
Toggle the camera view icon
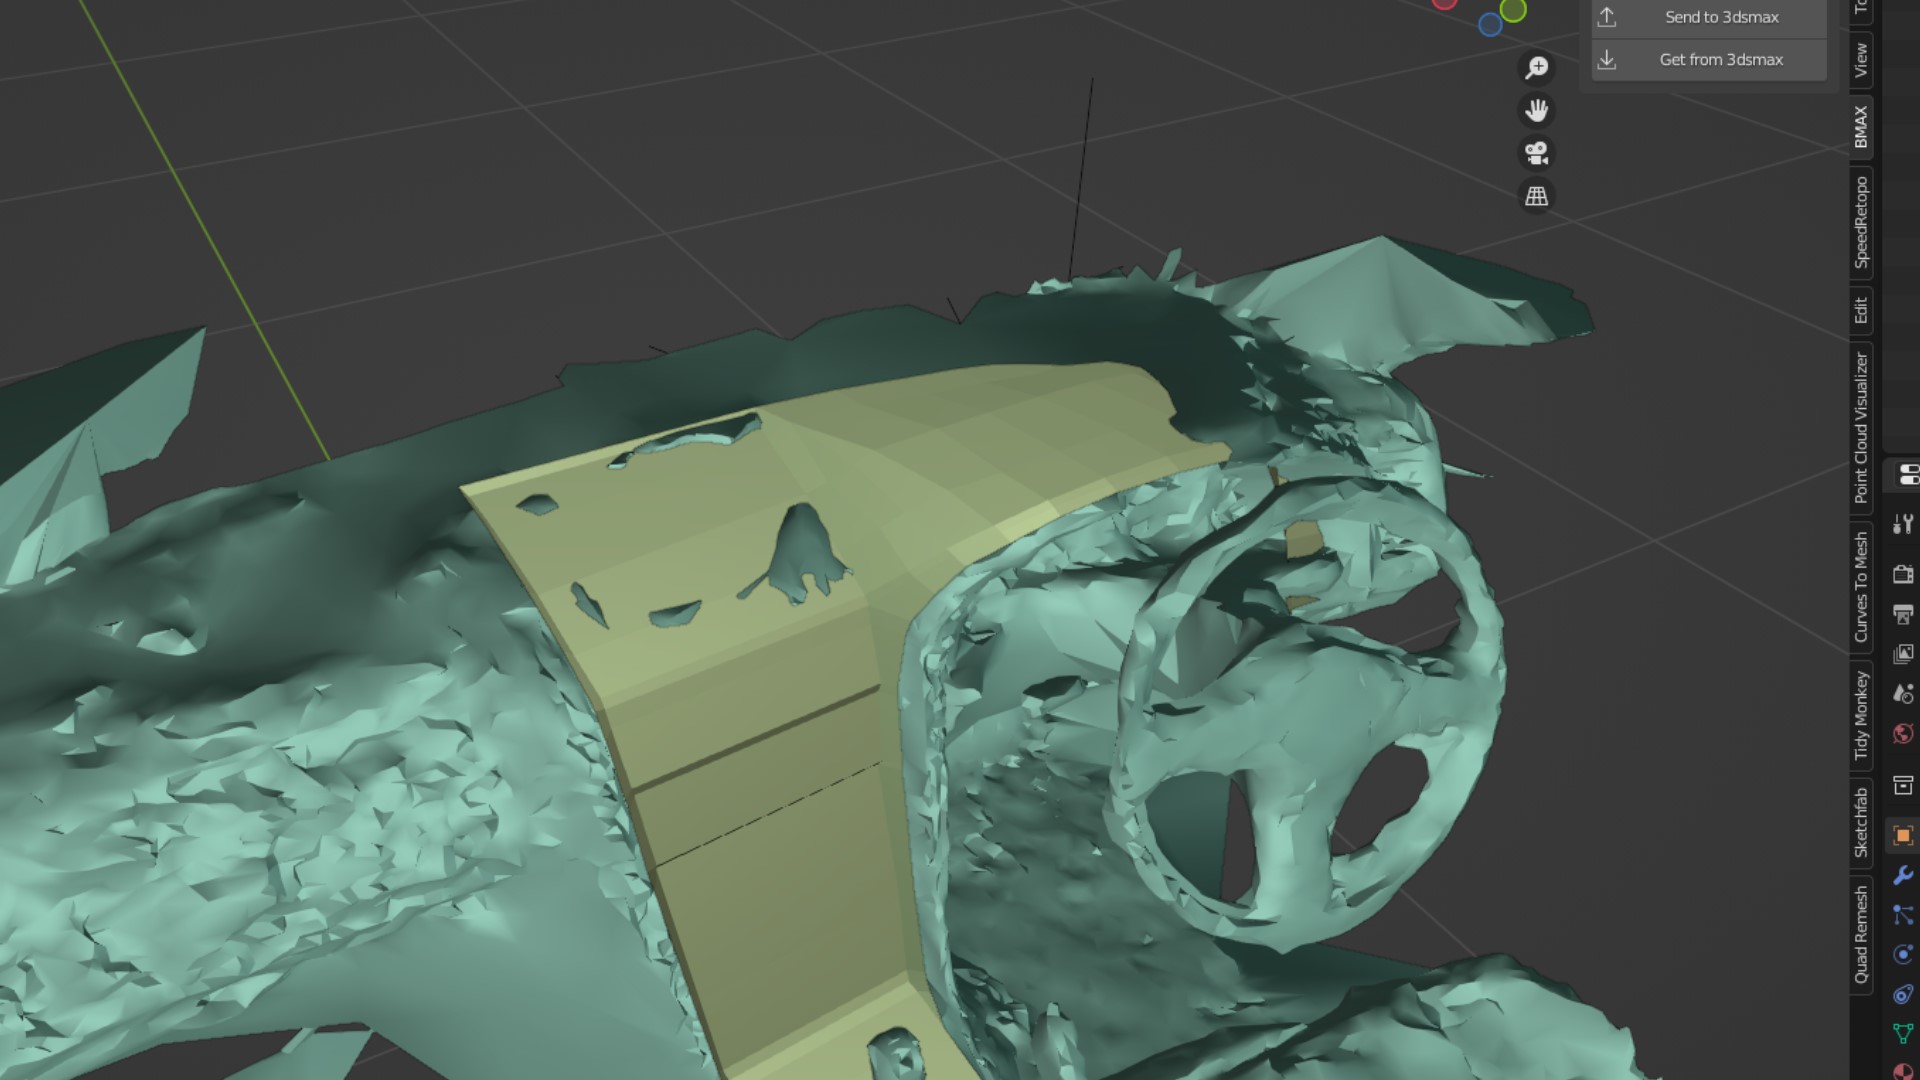pyautogui.click(x=1536, y=153)
